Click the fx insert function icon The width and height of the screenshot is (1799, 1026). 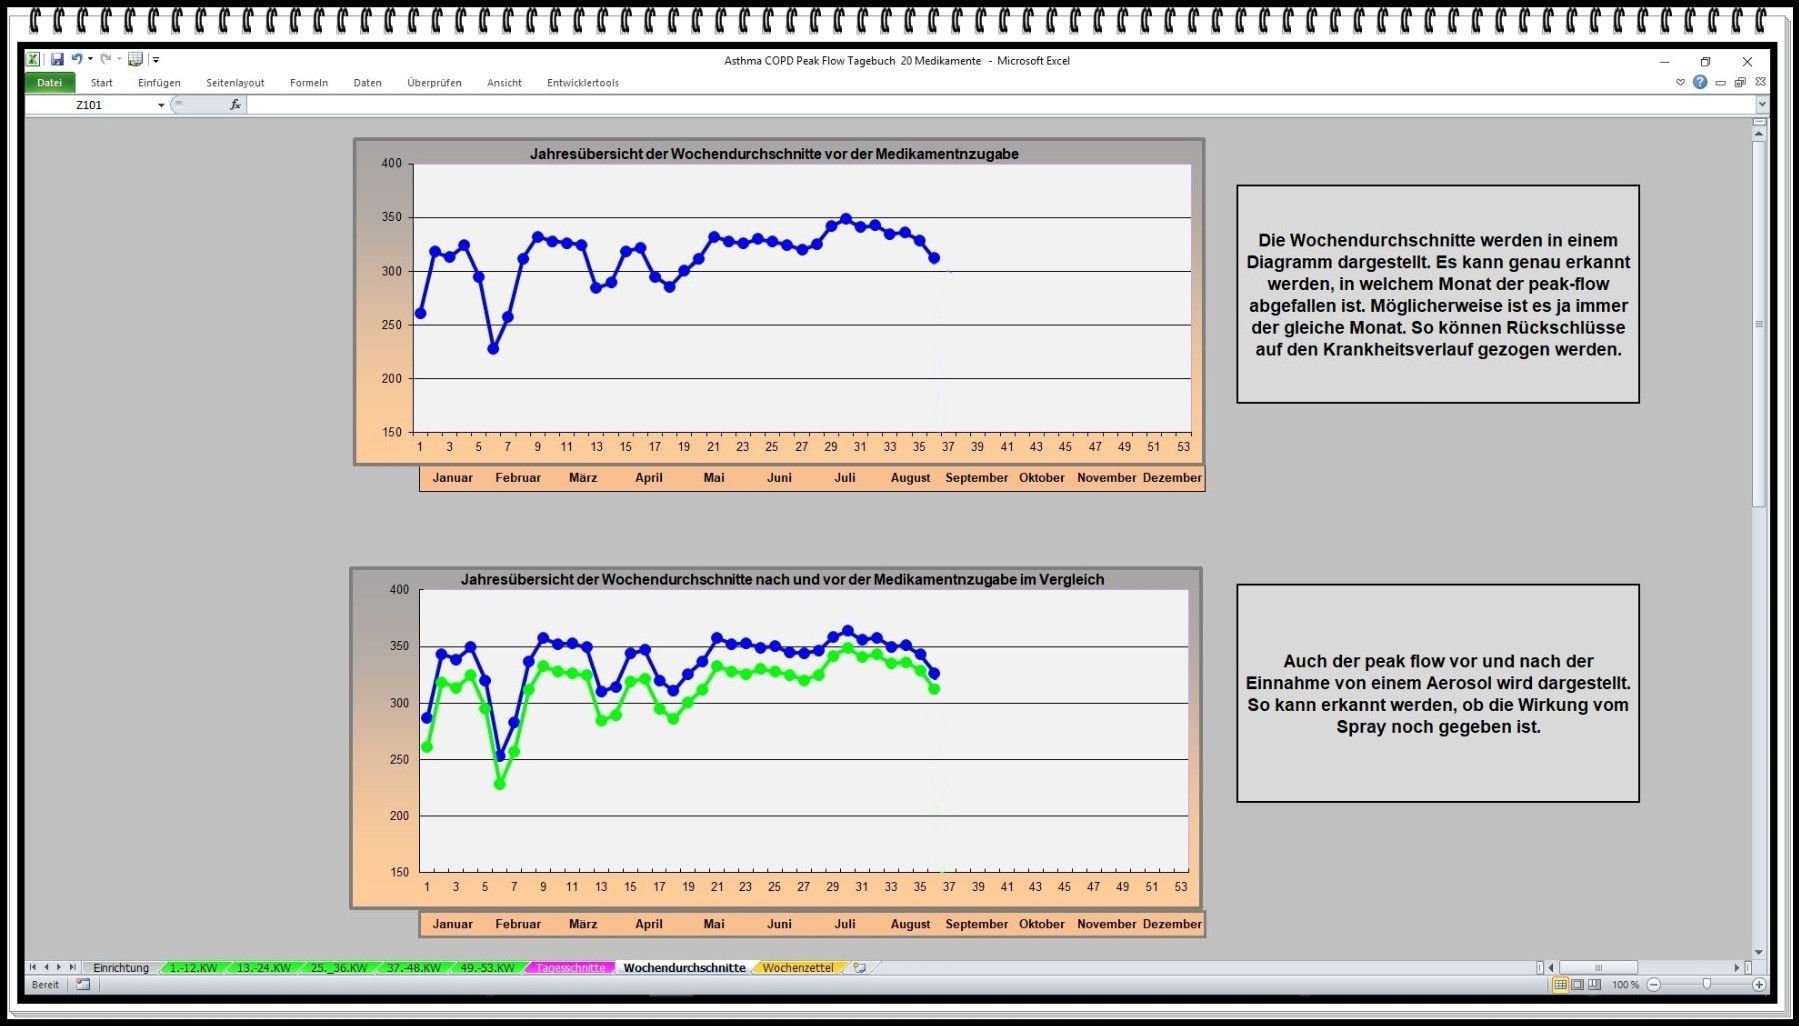click(235, 105)
